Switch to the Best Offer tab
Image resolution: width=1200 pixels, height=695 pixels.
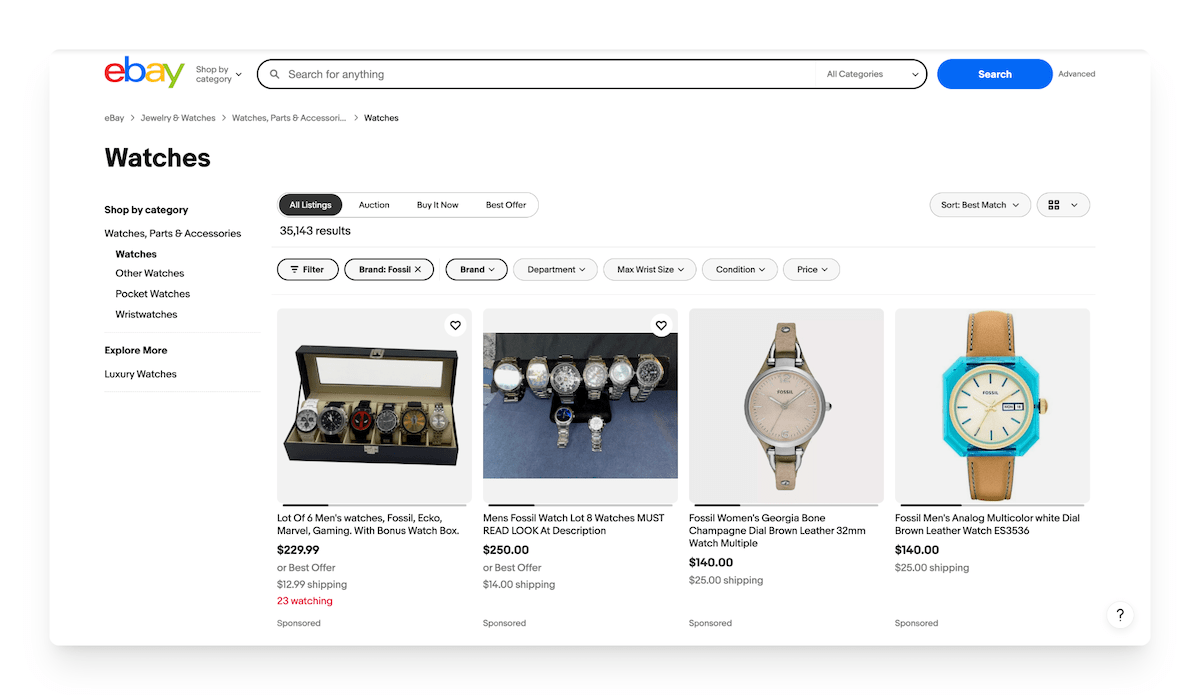tap(506, 205)
